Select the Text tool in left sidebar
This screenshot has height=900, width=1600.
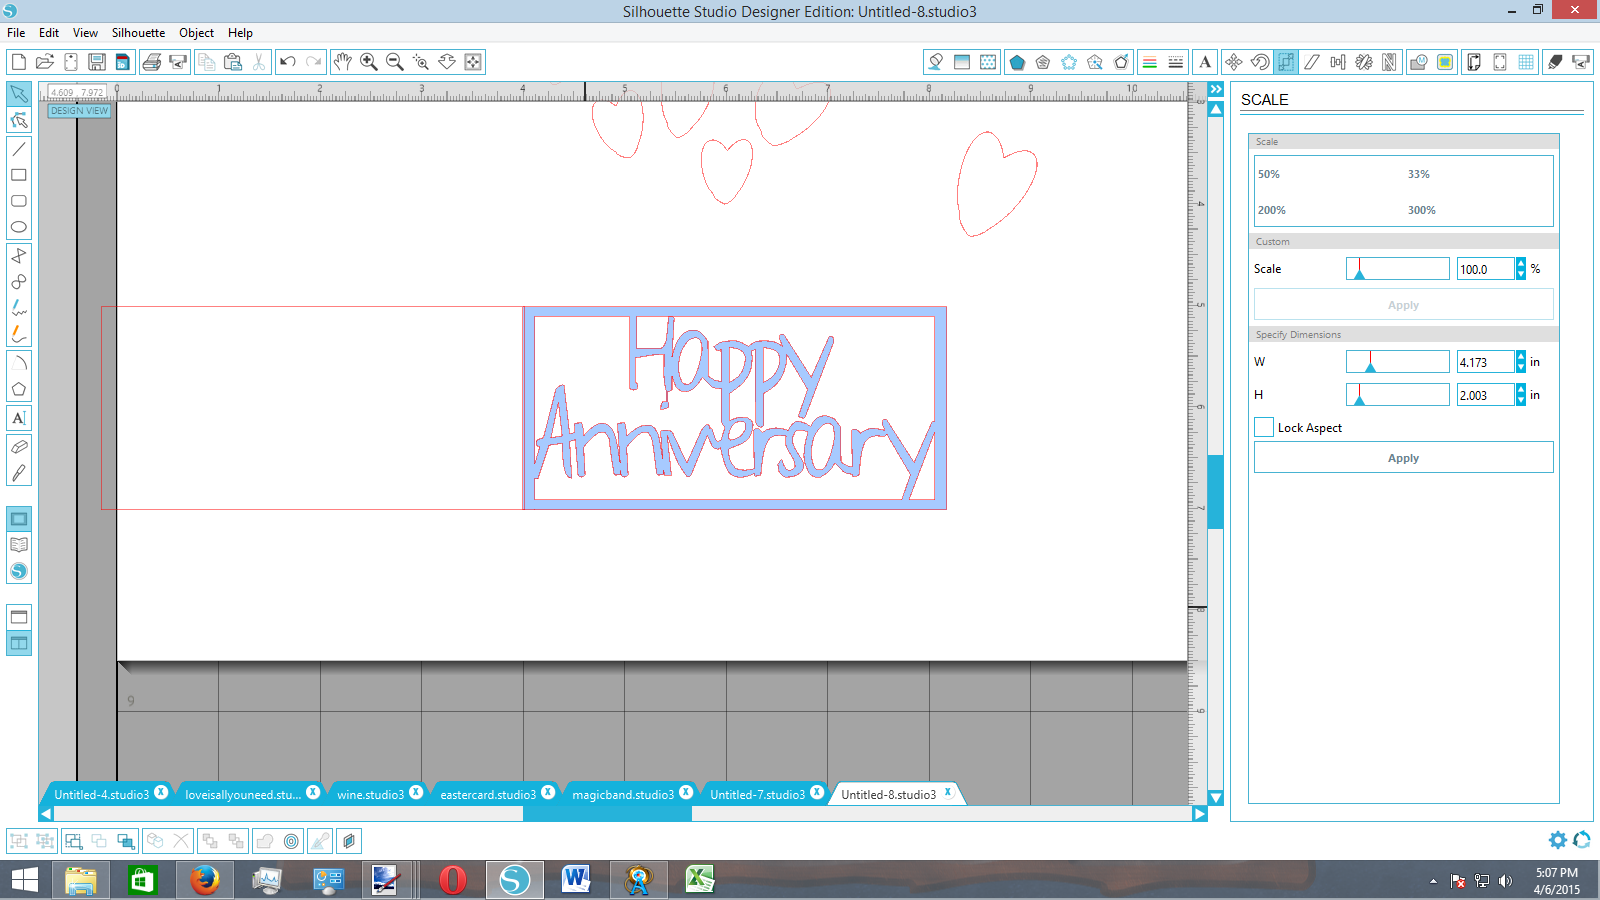pyautogui.click(x=19, y=418)
